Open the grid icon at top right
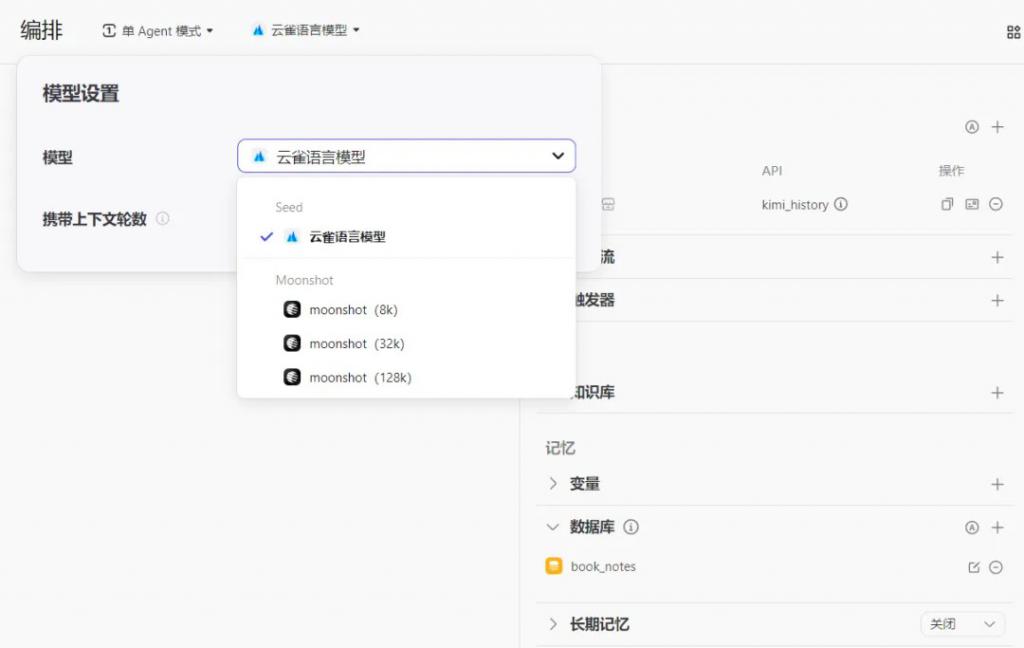 tap(1013, 32)
